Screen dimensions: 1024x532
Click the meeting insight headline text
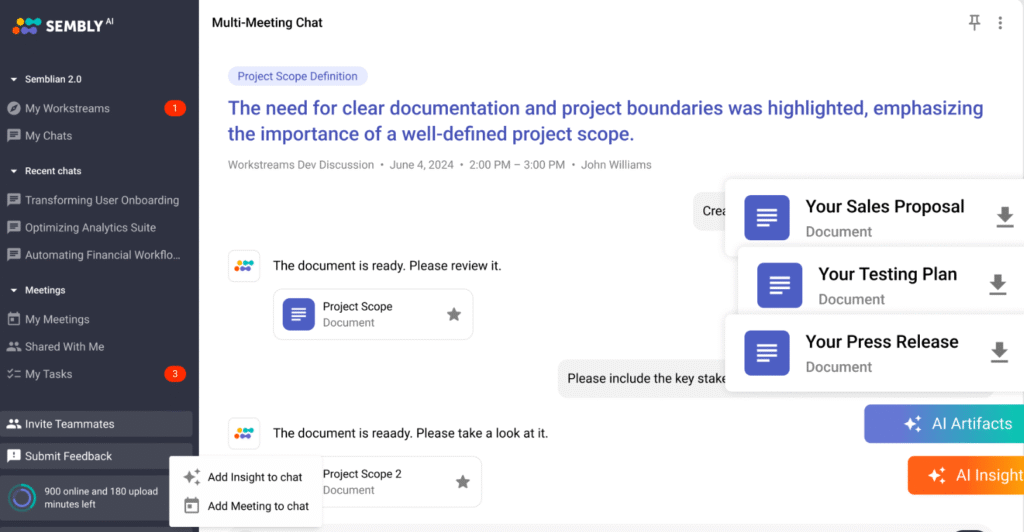[x=605, y=121]
